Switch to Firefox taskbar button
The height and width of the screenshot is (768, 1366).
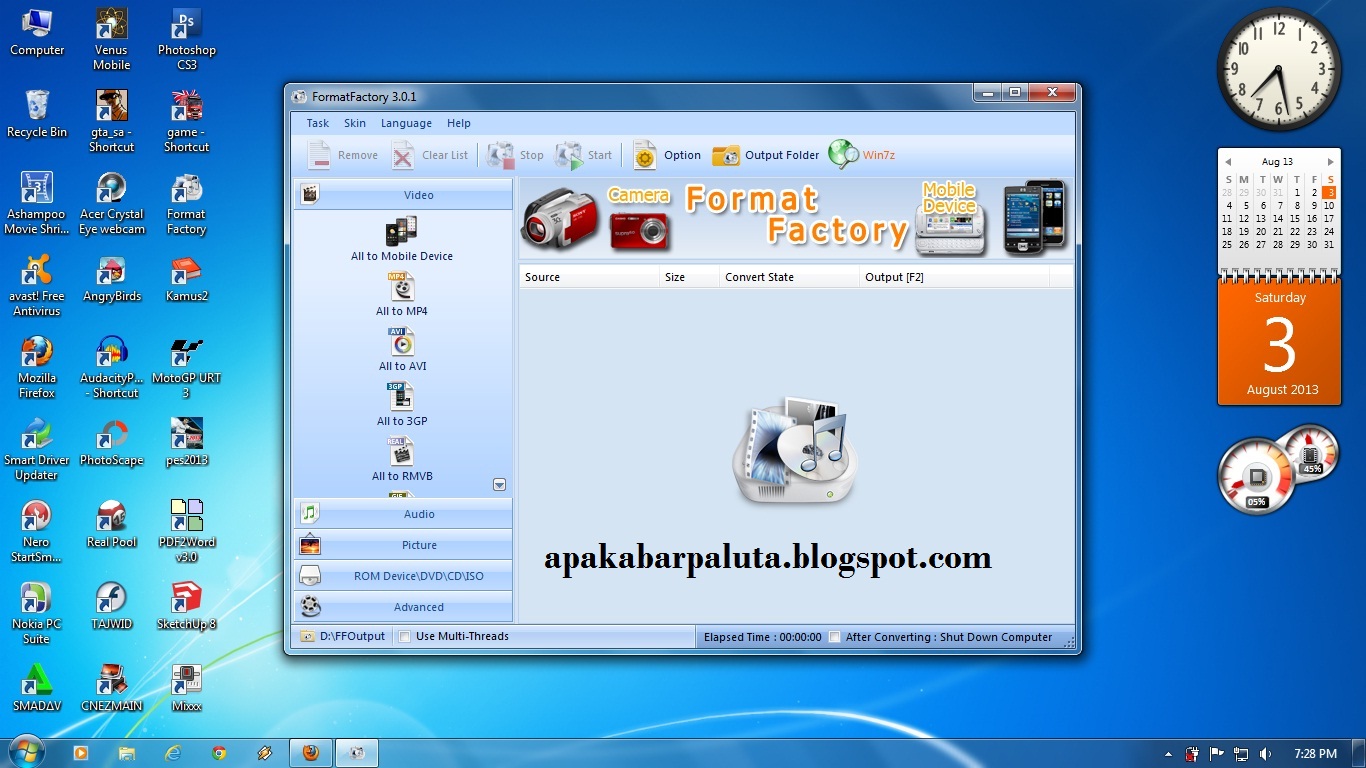[x=311, y=753]
